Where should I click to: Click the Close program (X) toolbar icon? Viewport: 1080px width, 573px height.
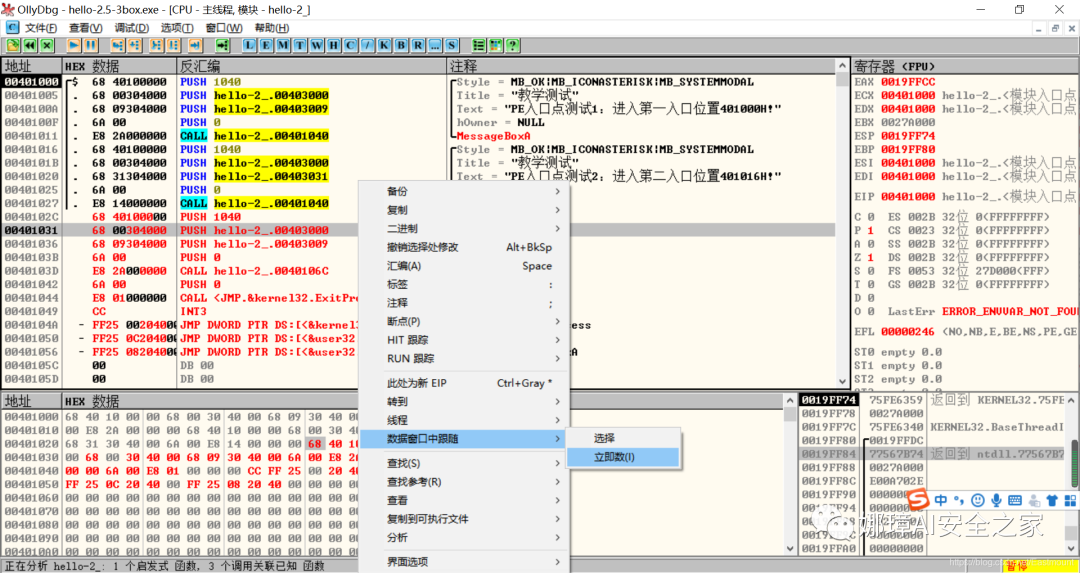46,45
